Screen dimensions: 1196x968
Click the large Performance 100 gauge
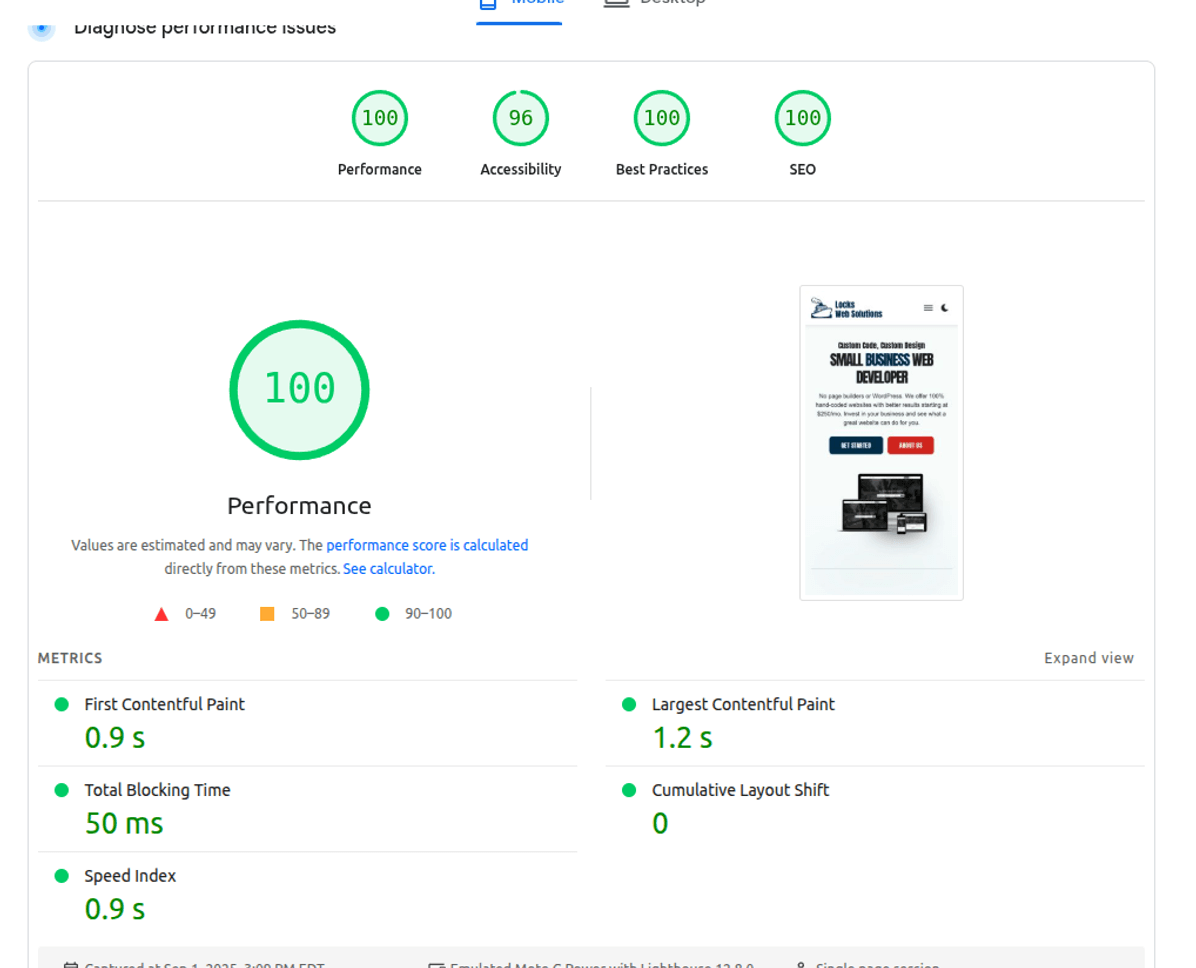299,390
